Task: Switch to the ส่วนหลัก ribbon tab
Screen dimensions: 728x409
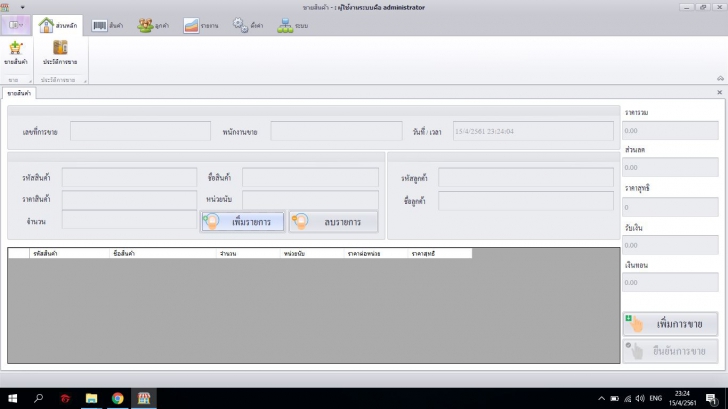Action: point(58,26)
